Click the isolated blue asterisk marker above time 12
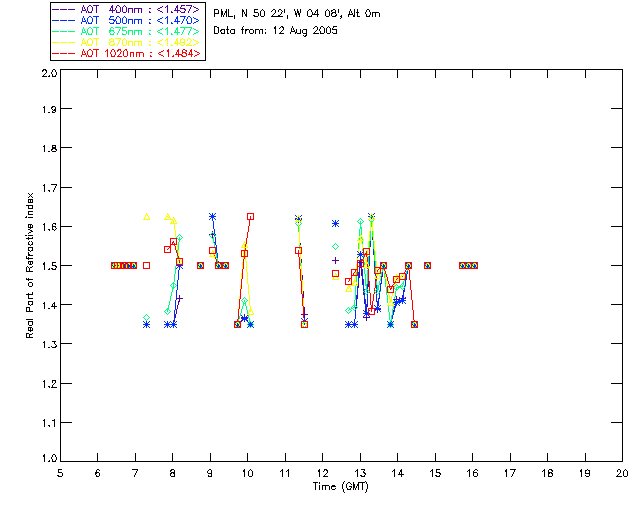Image resolution: width=640 pixels, height=512 pixels. (336, 223)
